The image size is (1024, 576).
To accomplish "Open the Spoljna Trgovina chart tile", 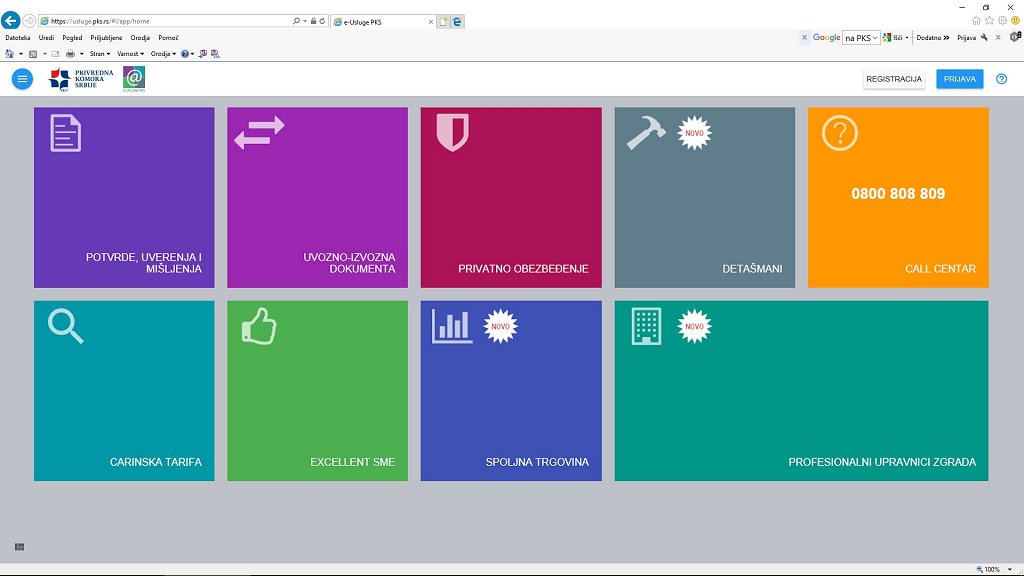I will click(x=511, y=391).
